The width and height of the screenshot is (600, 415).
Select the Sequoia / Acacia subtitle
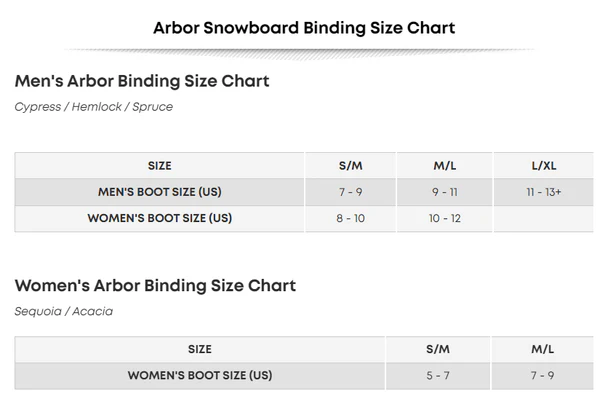(x=64, y=311)
